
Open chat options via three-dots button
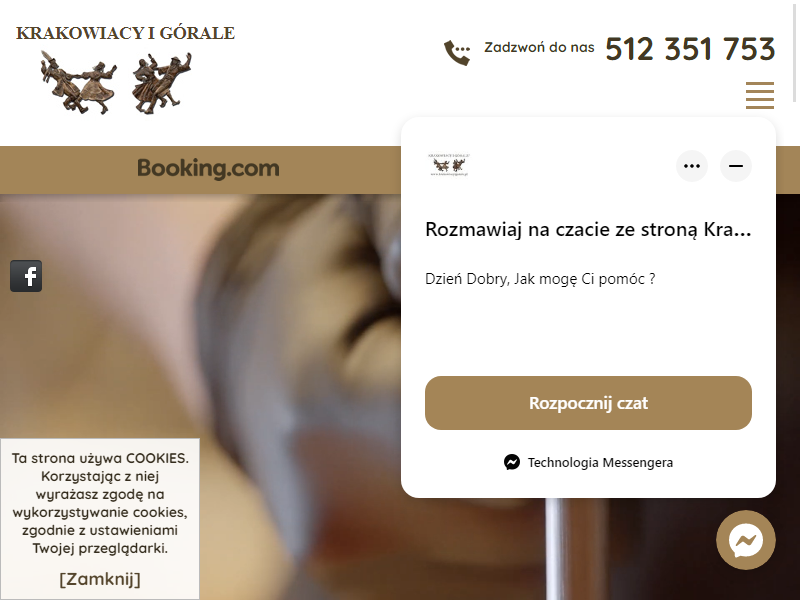(692, 166)
